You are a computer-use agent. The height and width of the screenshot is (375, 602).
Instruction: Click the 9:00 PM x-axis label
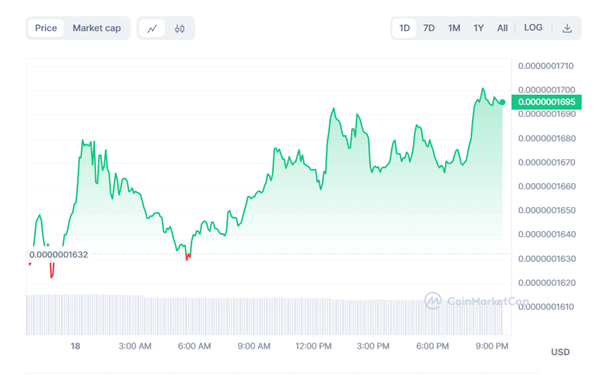click(492, 346)
